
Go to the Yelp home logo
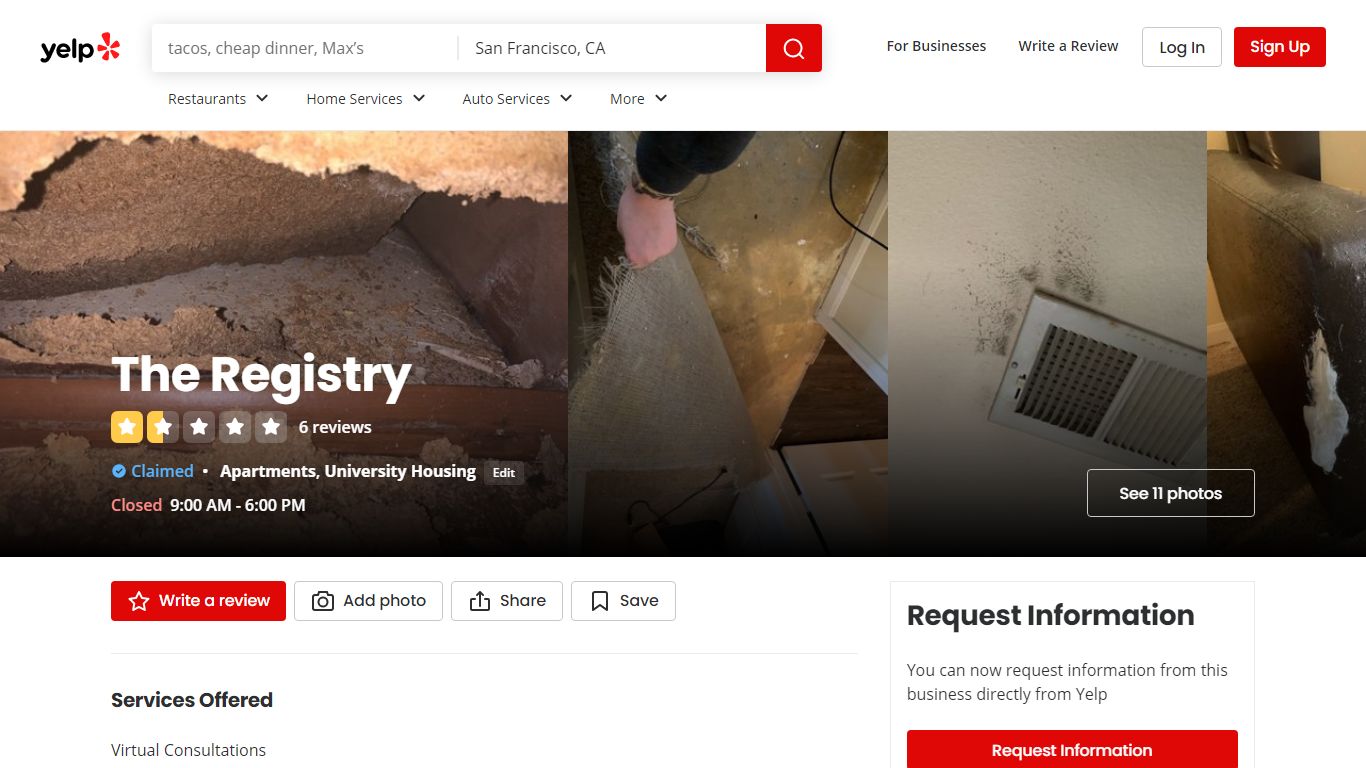click(80, 48)
